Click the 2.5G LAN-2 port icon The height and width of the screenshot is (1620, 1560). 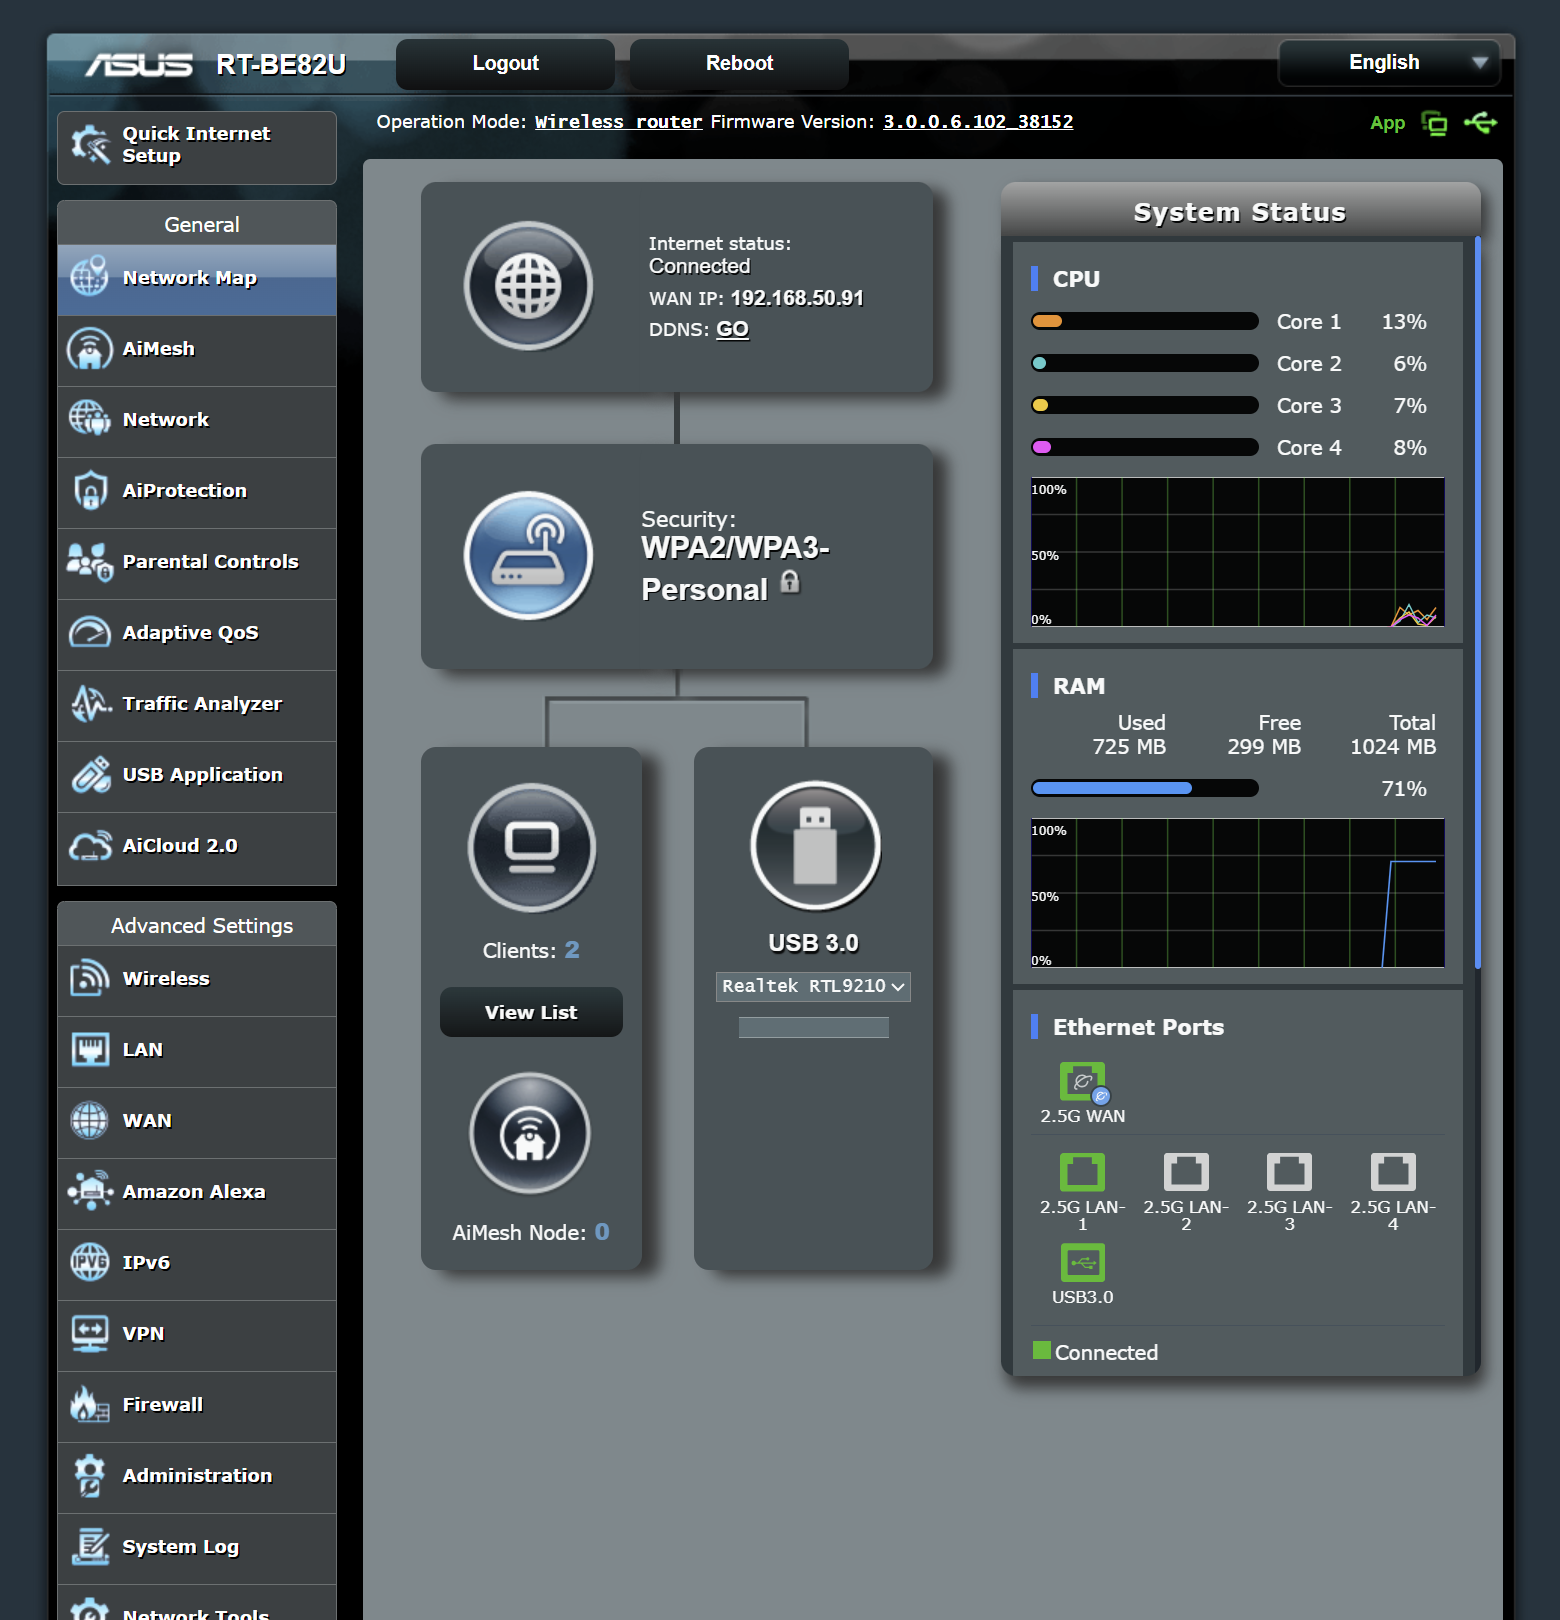click(x=1186, y=1172)
